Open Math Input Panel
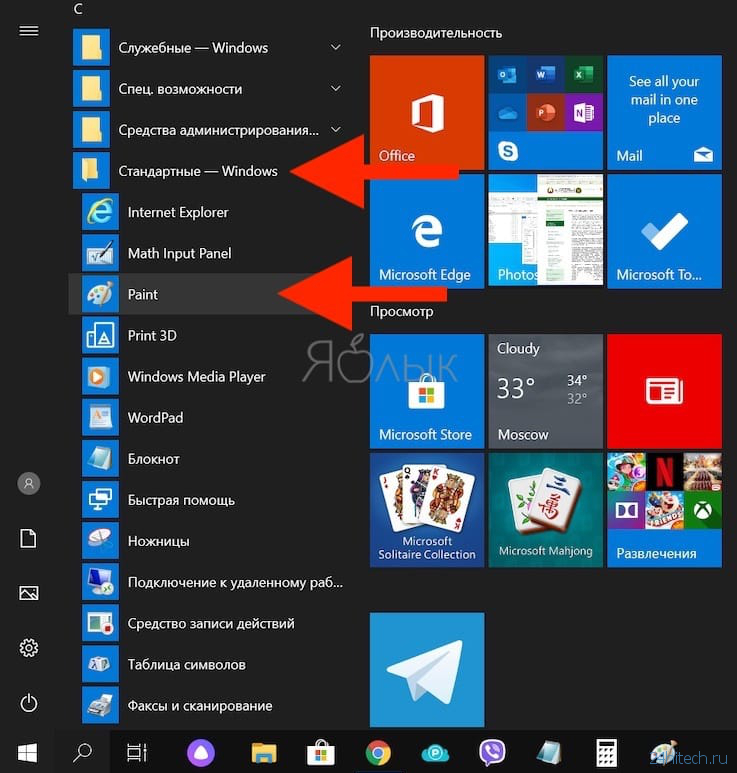The image size is (737, 773). click(209, 253)
